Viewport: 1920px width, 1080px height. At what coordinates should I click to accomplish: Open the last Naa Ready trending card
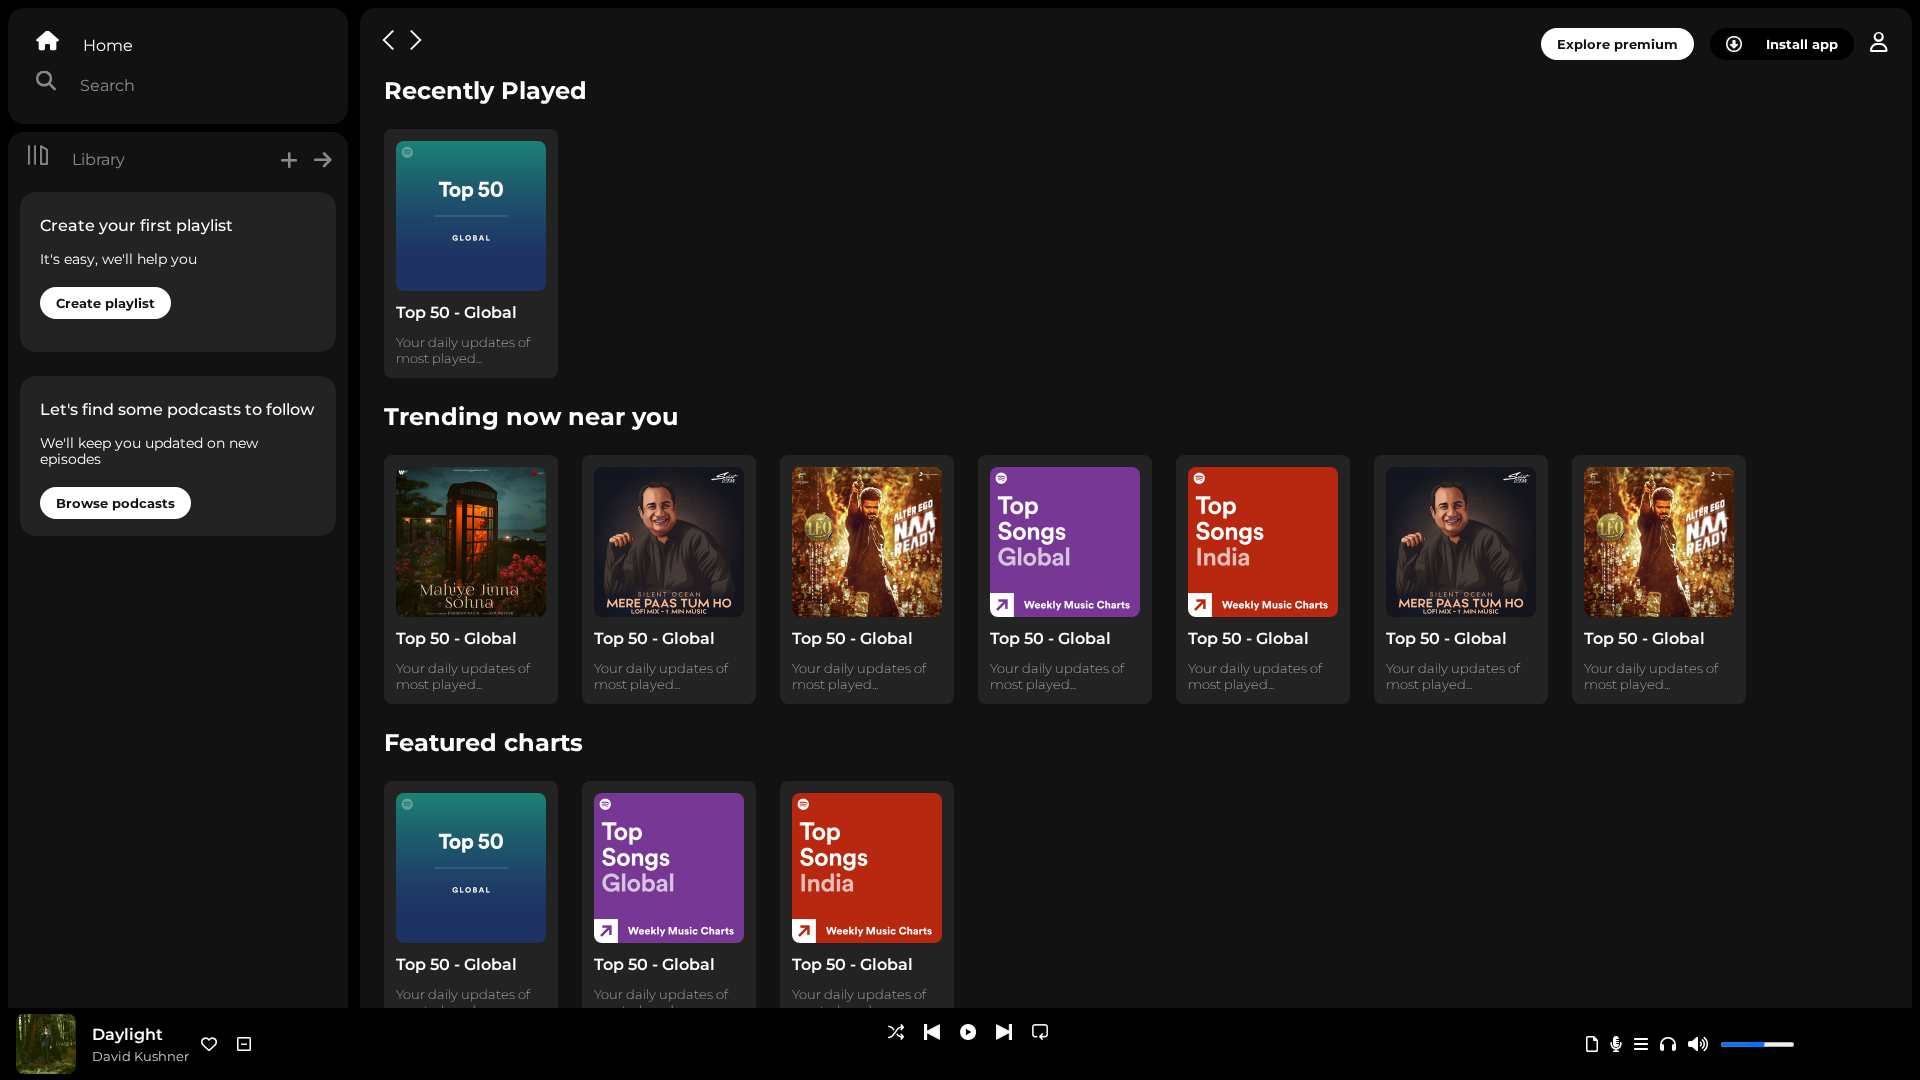click(x=1659, y=579)
